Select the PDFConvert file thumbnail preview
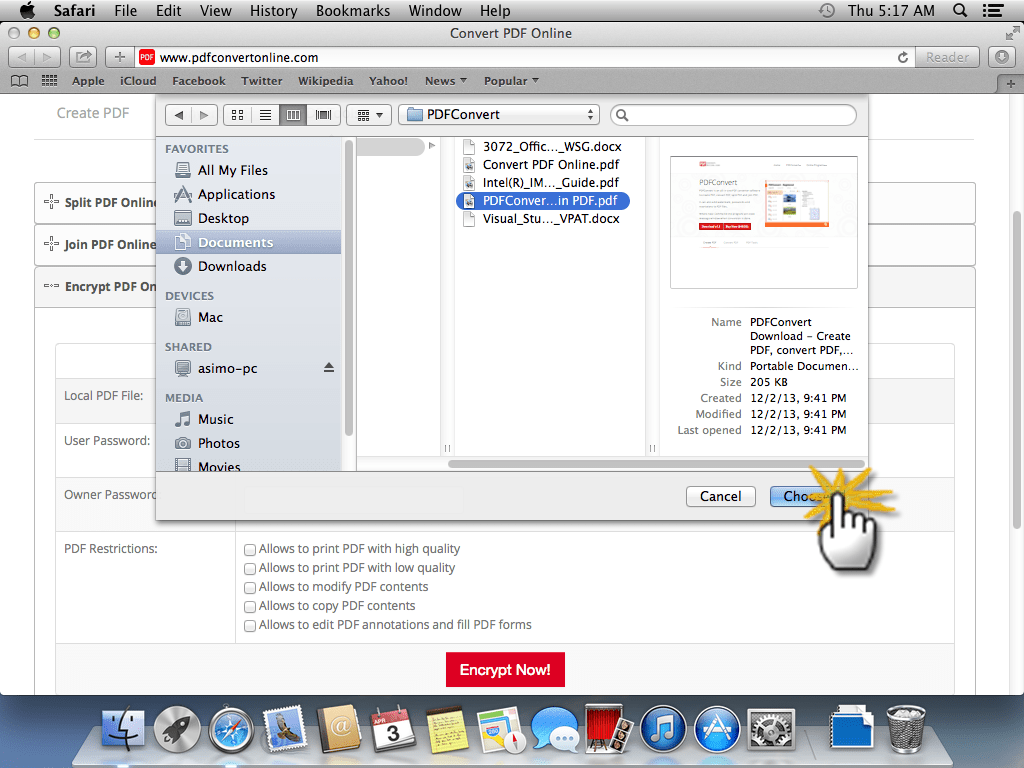Screen dimensions: 1024x768 [x=763, y=222]
